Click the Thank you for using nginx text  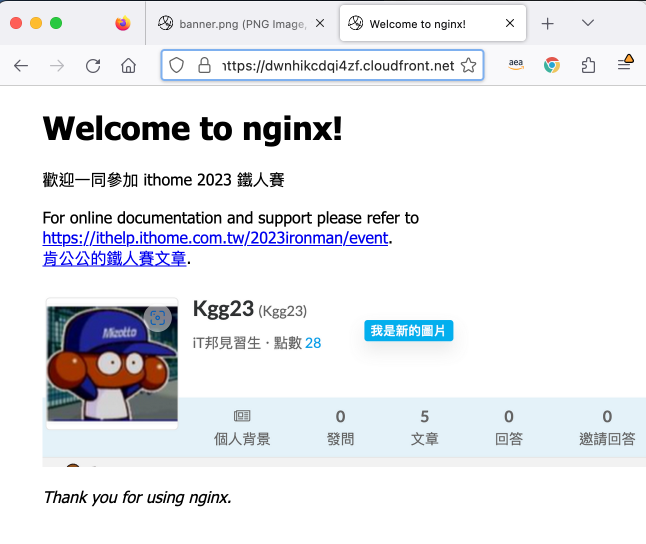[137, 497]
